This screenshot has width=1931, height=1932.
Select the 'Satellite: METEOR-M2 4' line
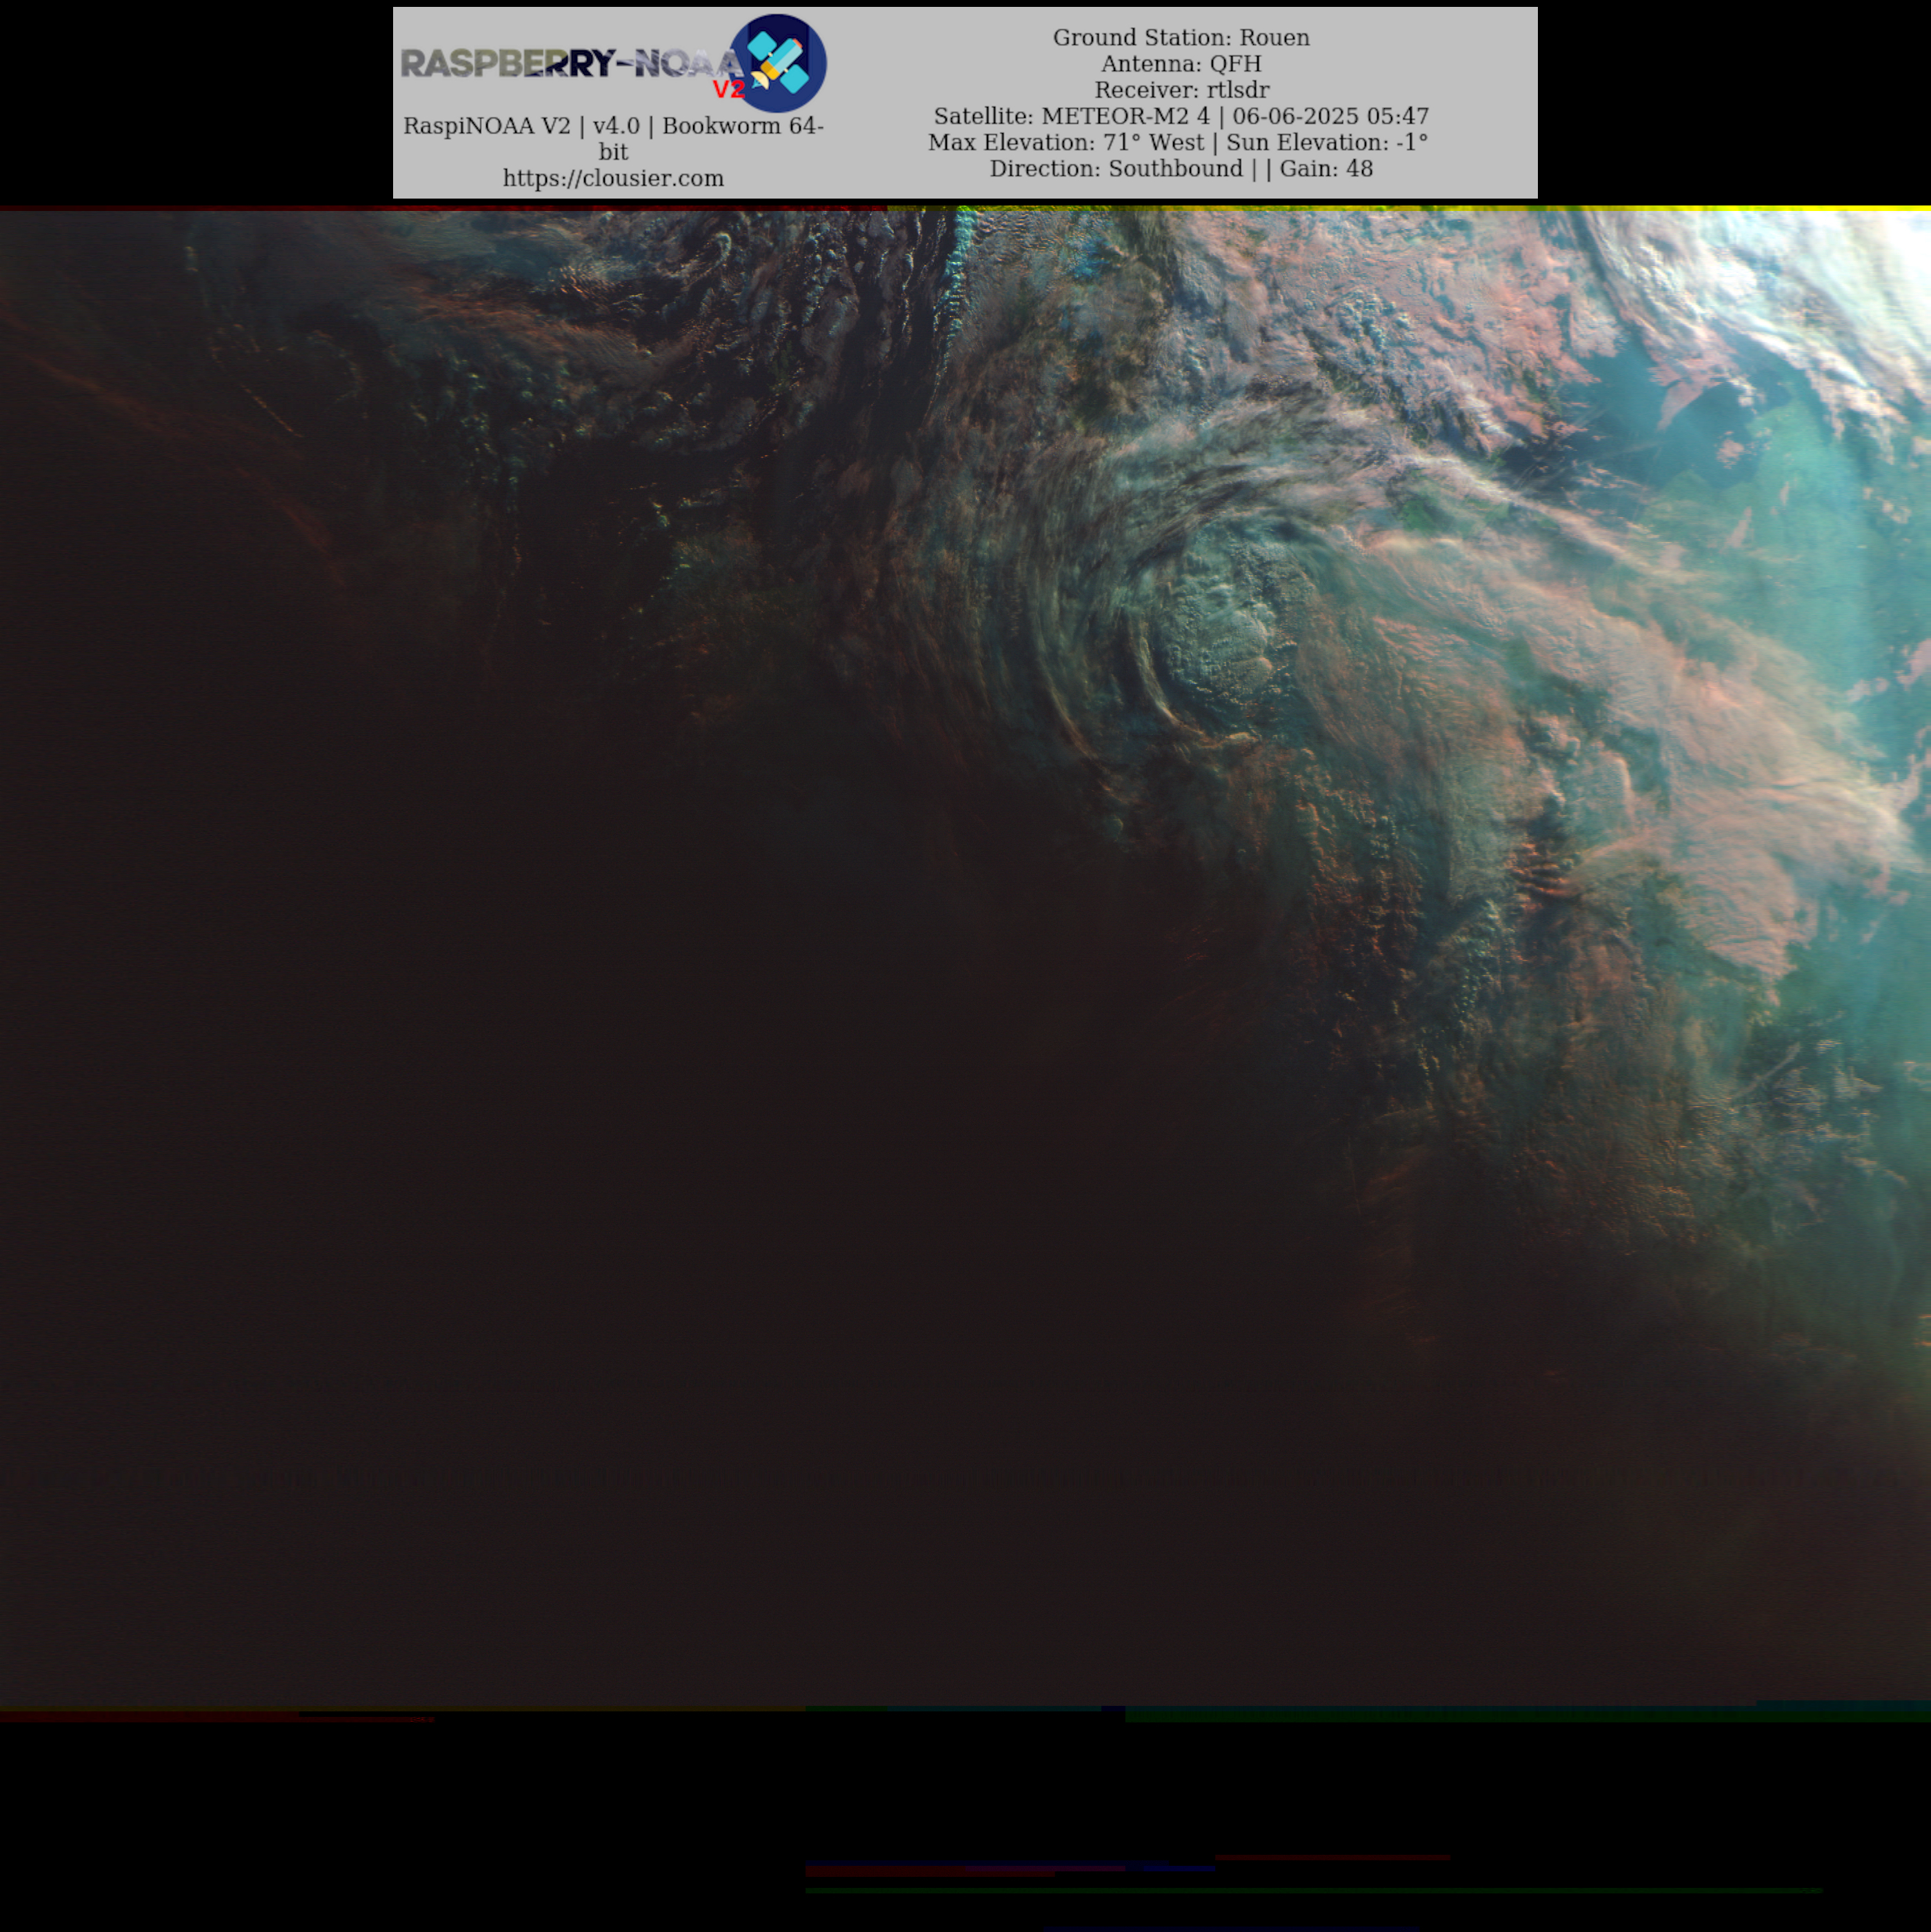coord(1181,116)
